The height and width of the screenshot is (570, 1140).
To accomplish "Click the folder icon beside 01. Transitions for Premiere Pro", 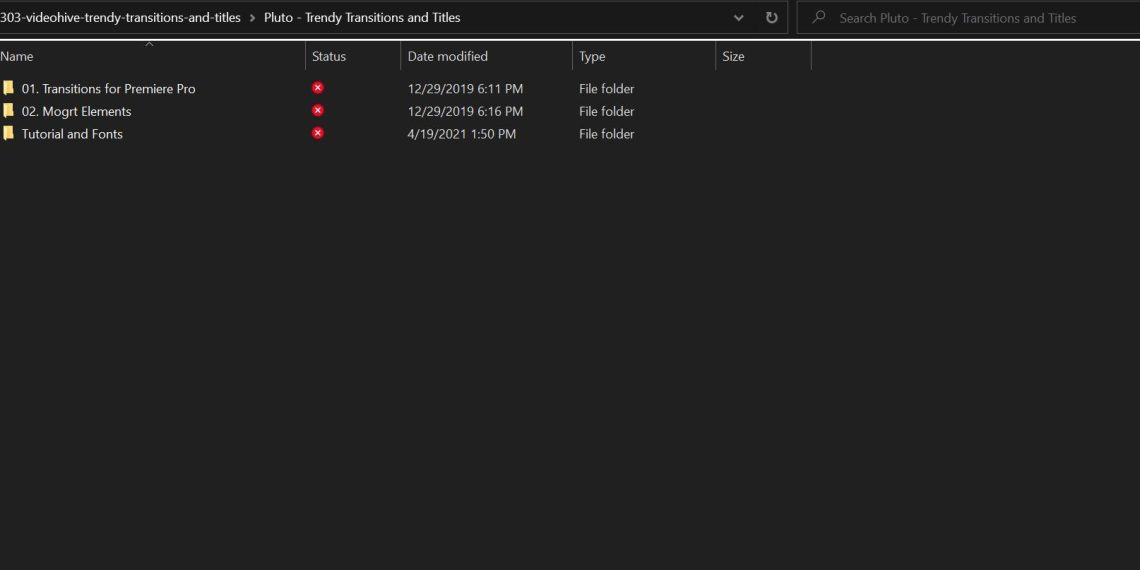I will [8, 88].
